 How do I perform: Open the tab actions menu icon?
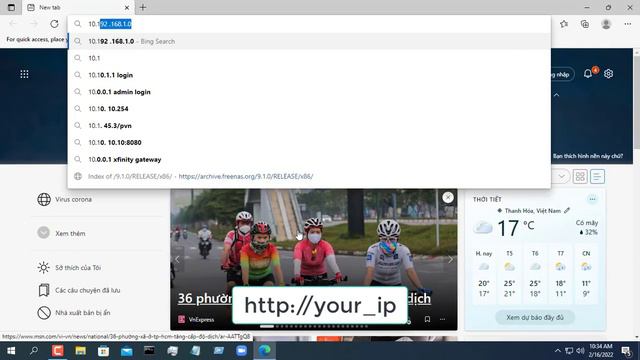click(x=11, y=7)
